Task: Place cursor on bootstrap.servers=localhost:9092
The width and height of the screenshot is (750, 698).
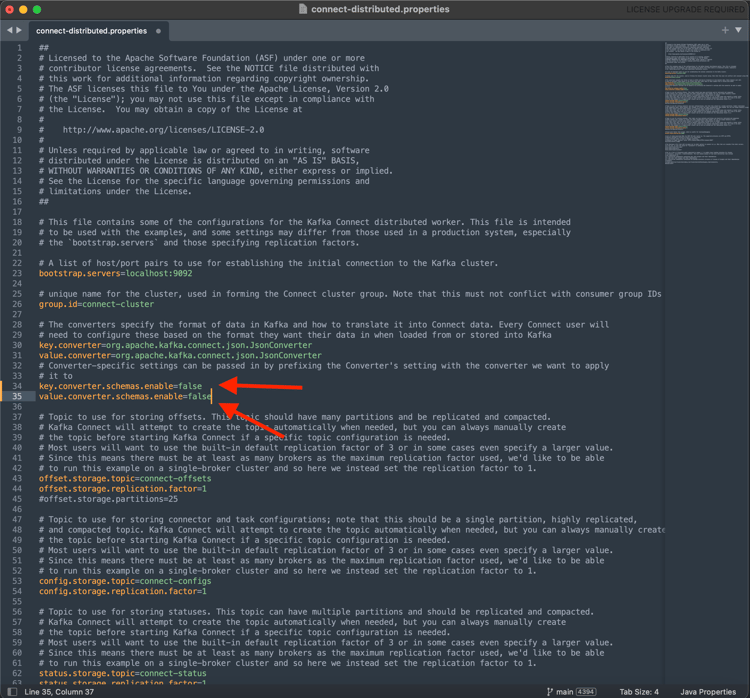Action: pyautogui.click(x=115, y=273)
